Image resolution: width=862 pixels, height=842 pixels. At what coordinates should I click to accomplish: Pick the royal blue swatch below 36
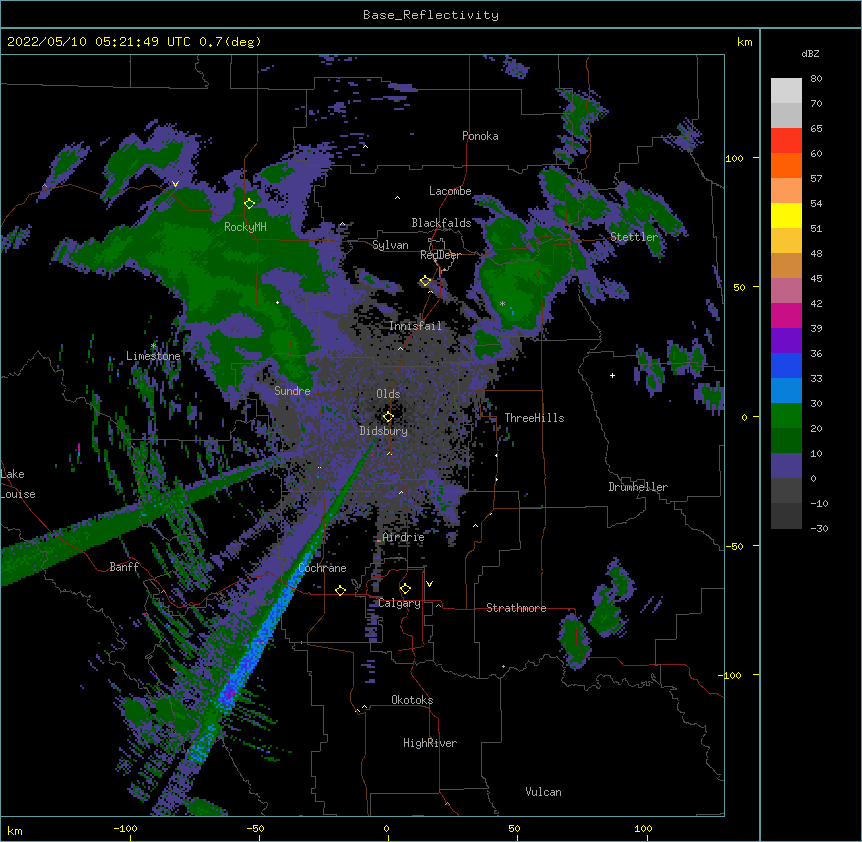[786, 365]
